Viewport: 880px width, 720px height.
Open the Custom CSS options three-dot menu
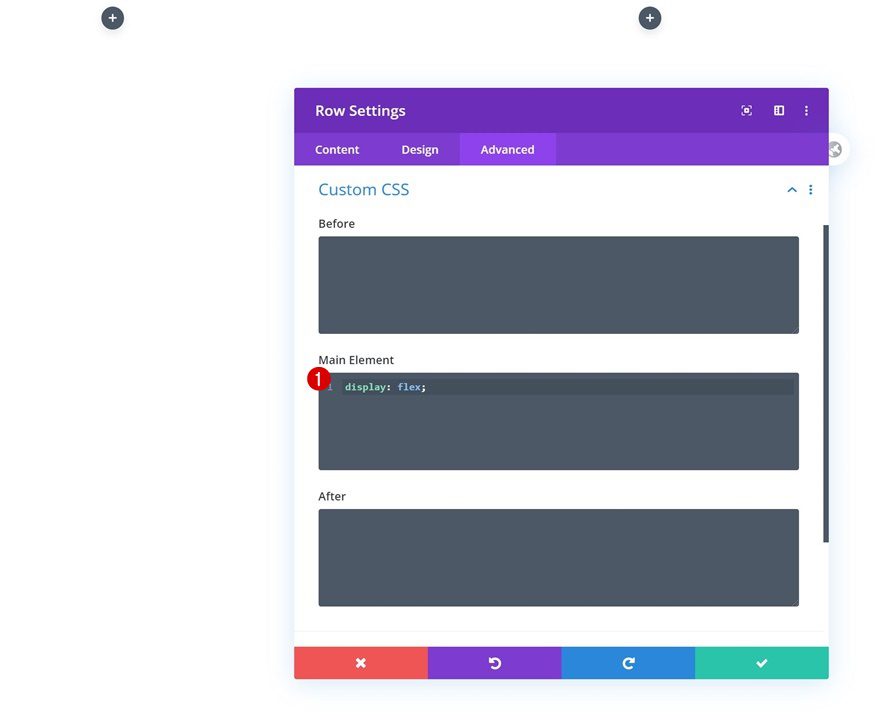point(811,189)
